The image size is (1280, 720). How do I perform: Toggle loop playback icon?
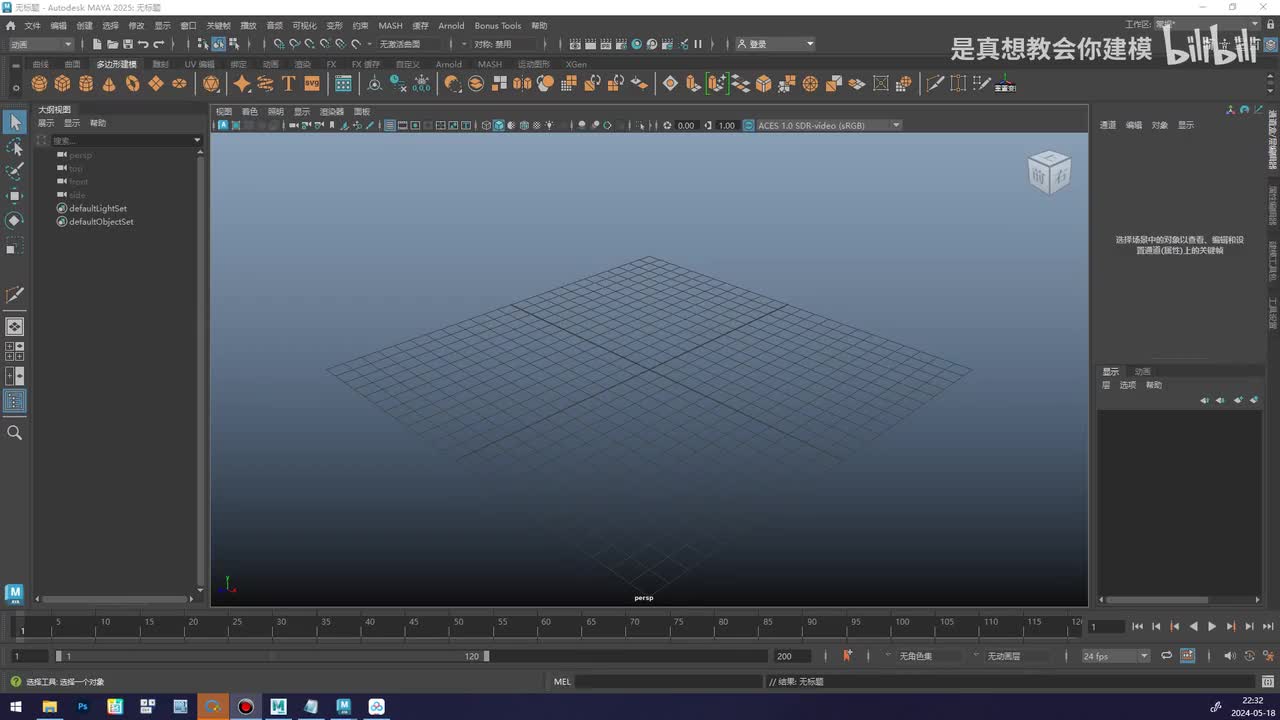(1166, 656)
